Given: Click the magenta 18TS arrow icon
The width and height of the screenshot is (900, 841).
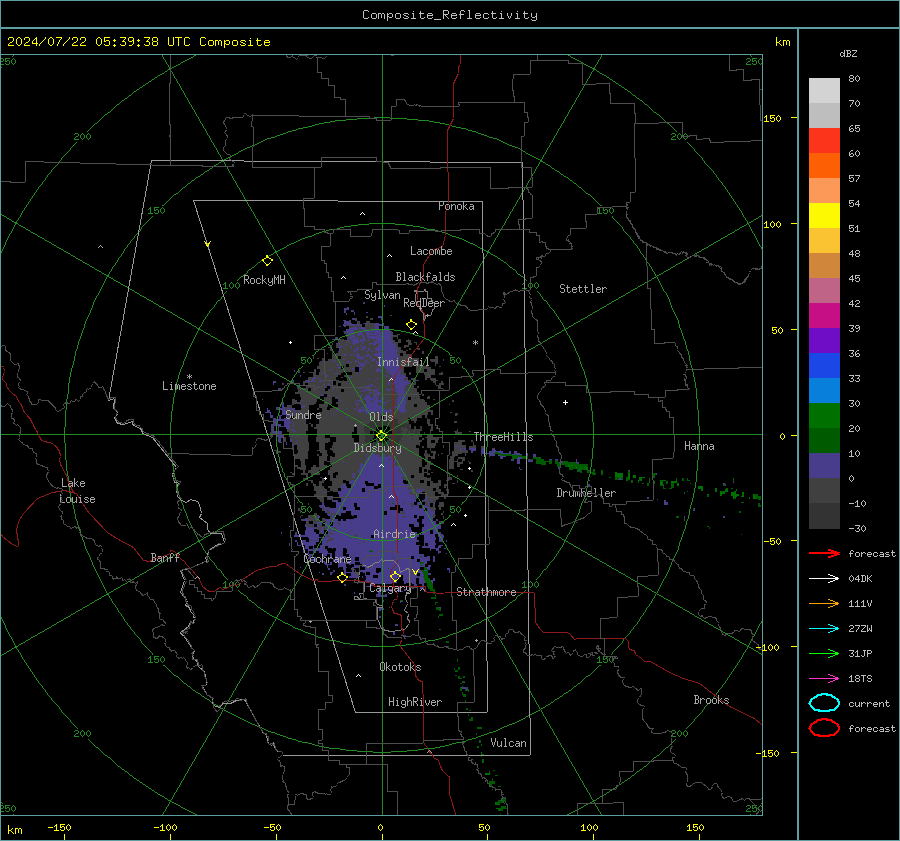Looking at the screenshot, I should click(824, 679).
